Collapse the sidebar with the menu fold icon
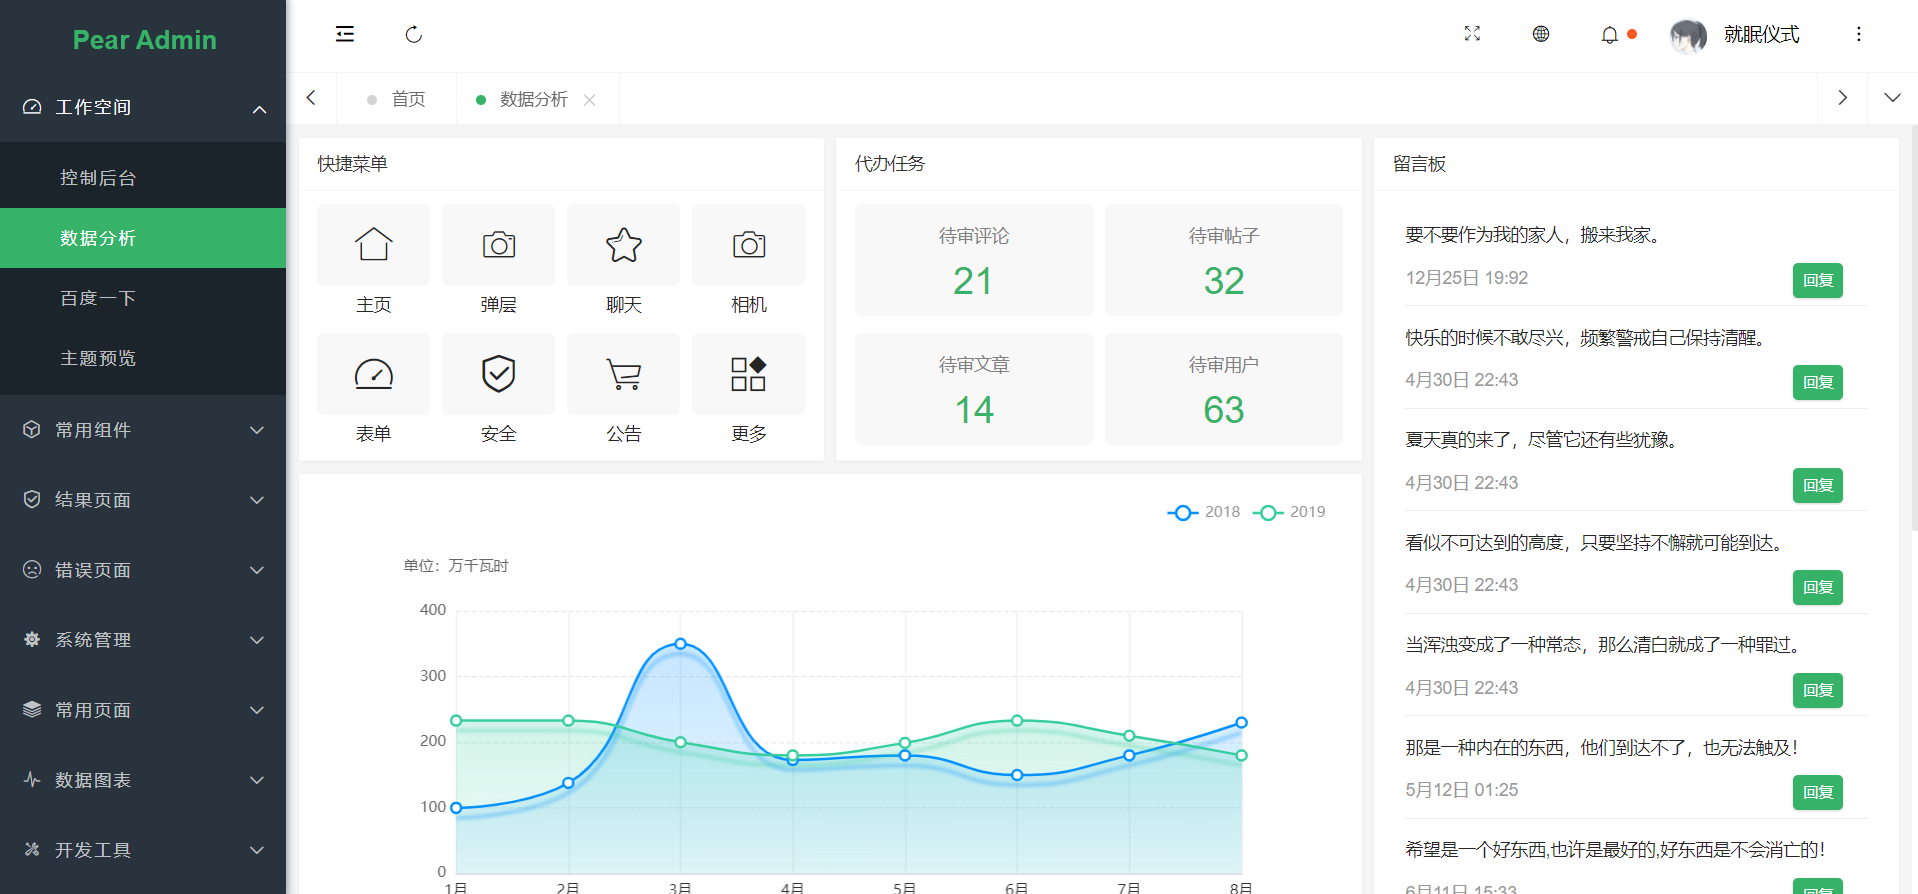1918x894 pixels. (x=345, y=35)
